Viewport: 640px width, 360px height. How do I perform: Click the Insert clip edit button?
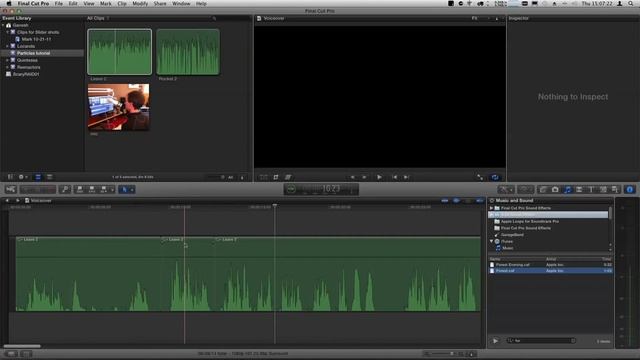pyautogui.click(x=92, y=189)
